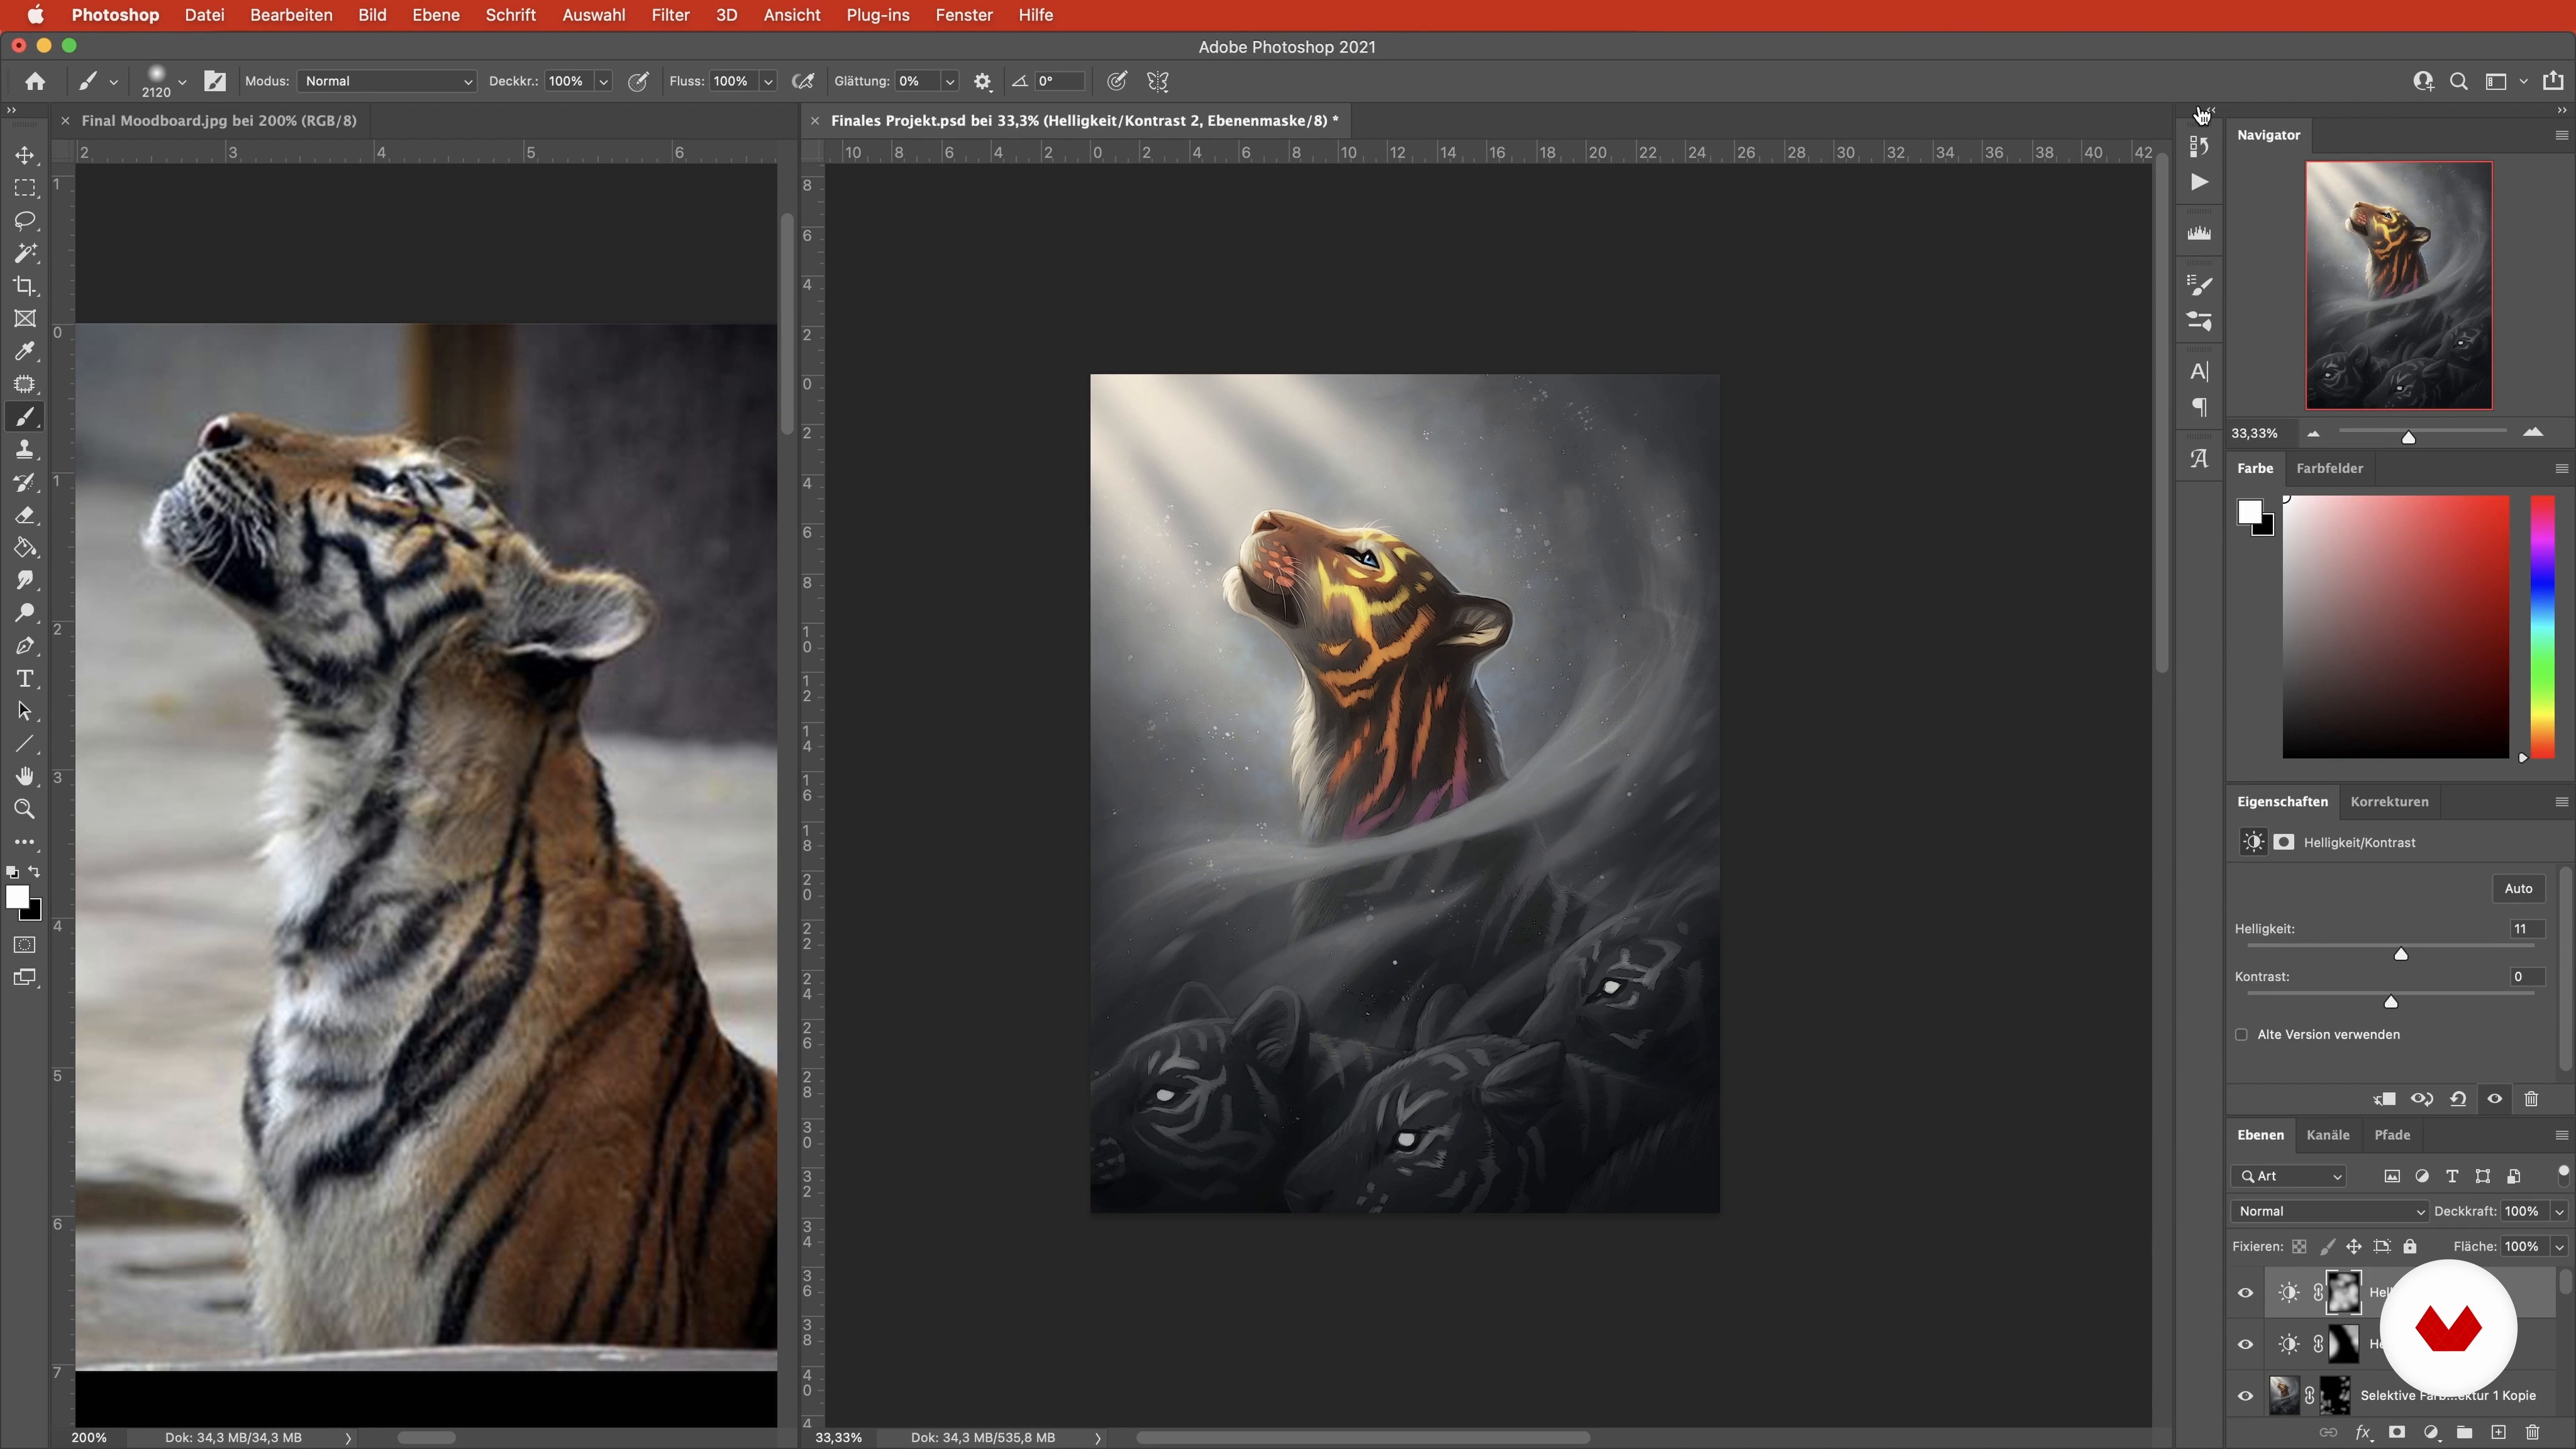Click the Auto button in Properties
This screenshot has width=2576, height=1449.
point(2518,888)
